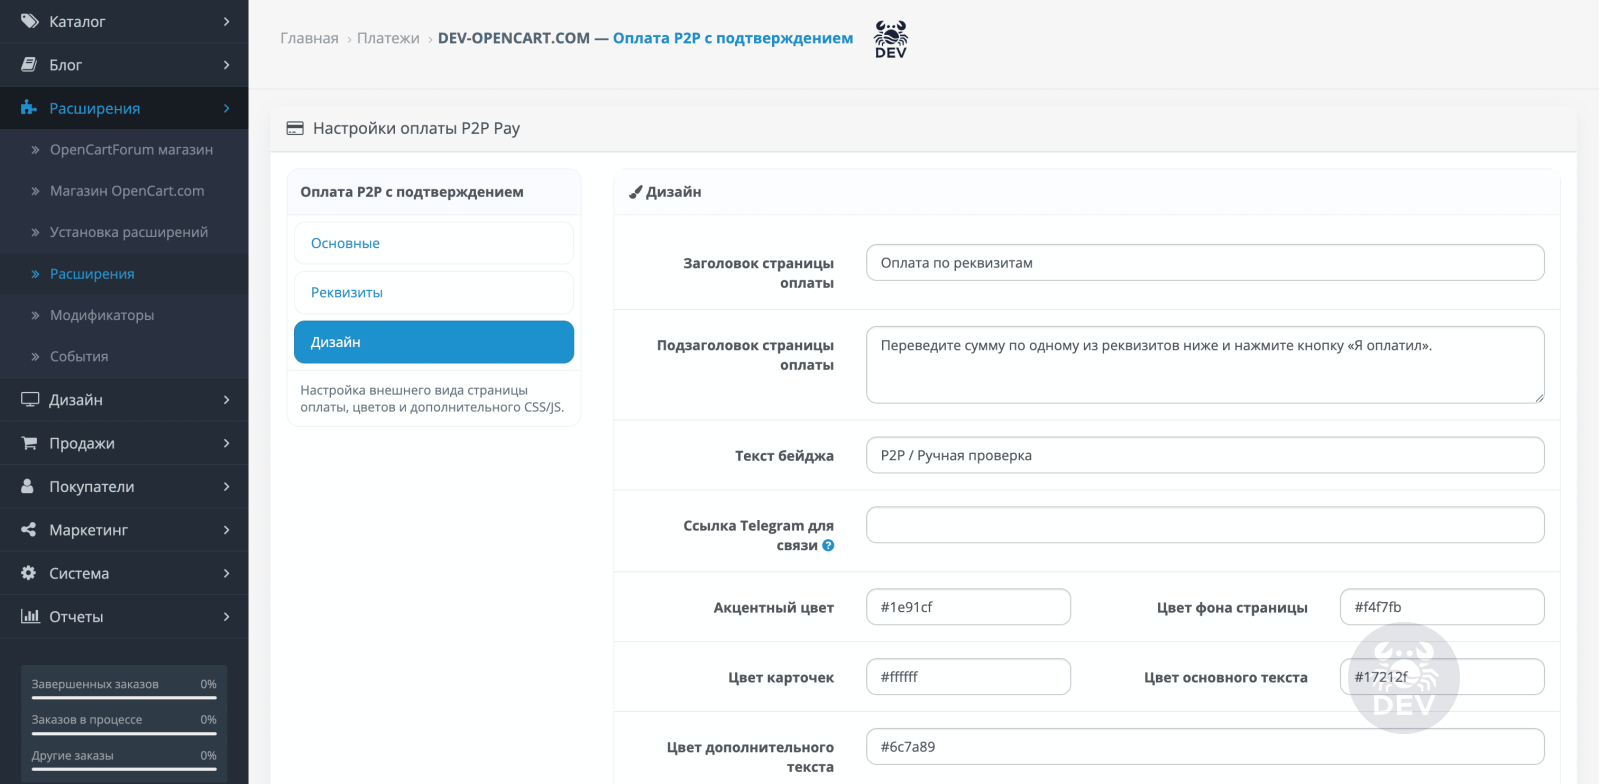The width and height of the screenshot is (1600, 784).
Task: Open OpenCartForum магазин submenu item
Action: tap(124, 150)
